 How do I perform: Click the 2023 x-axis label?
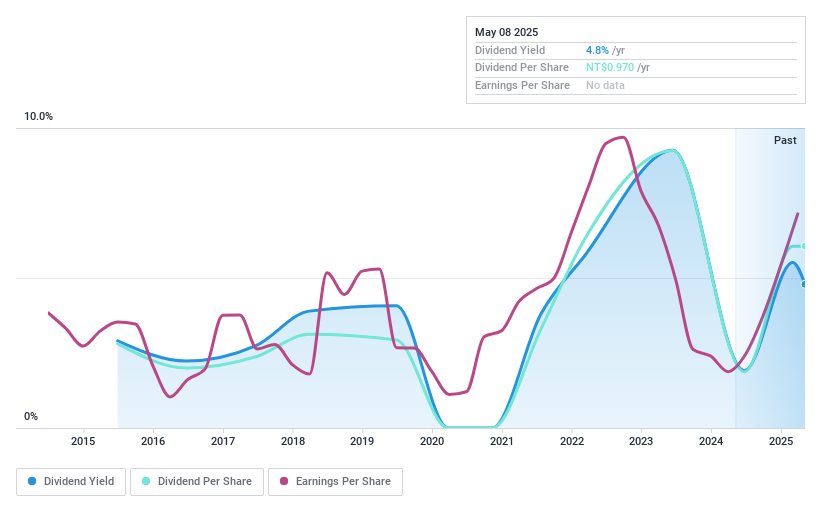(x=641, y=441)
